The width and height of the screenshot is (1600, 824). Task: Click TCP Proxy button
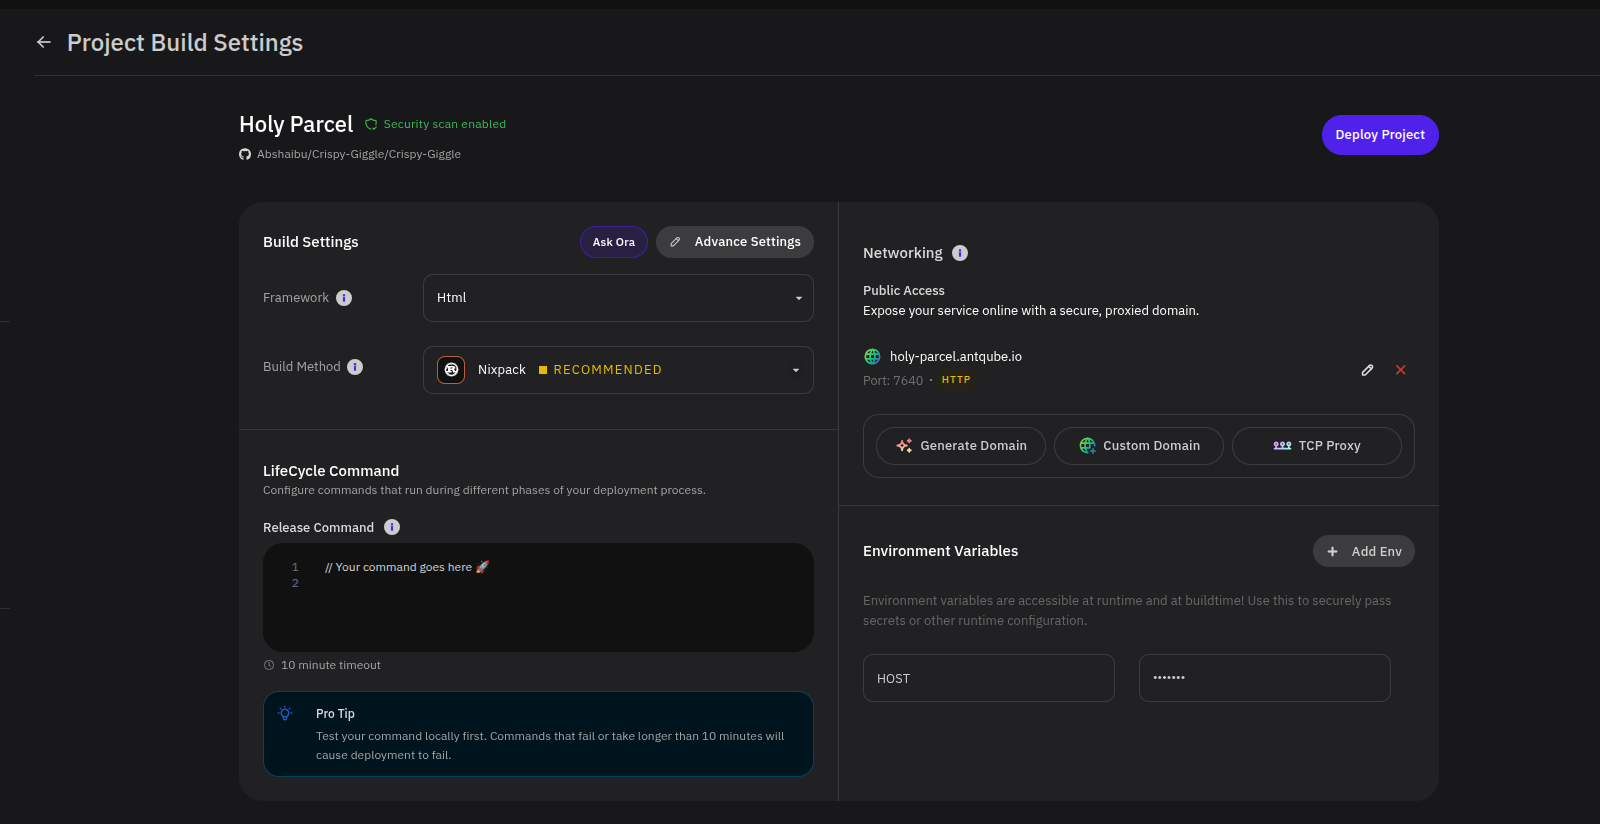[1317, 446]
